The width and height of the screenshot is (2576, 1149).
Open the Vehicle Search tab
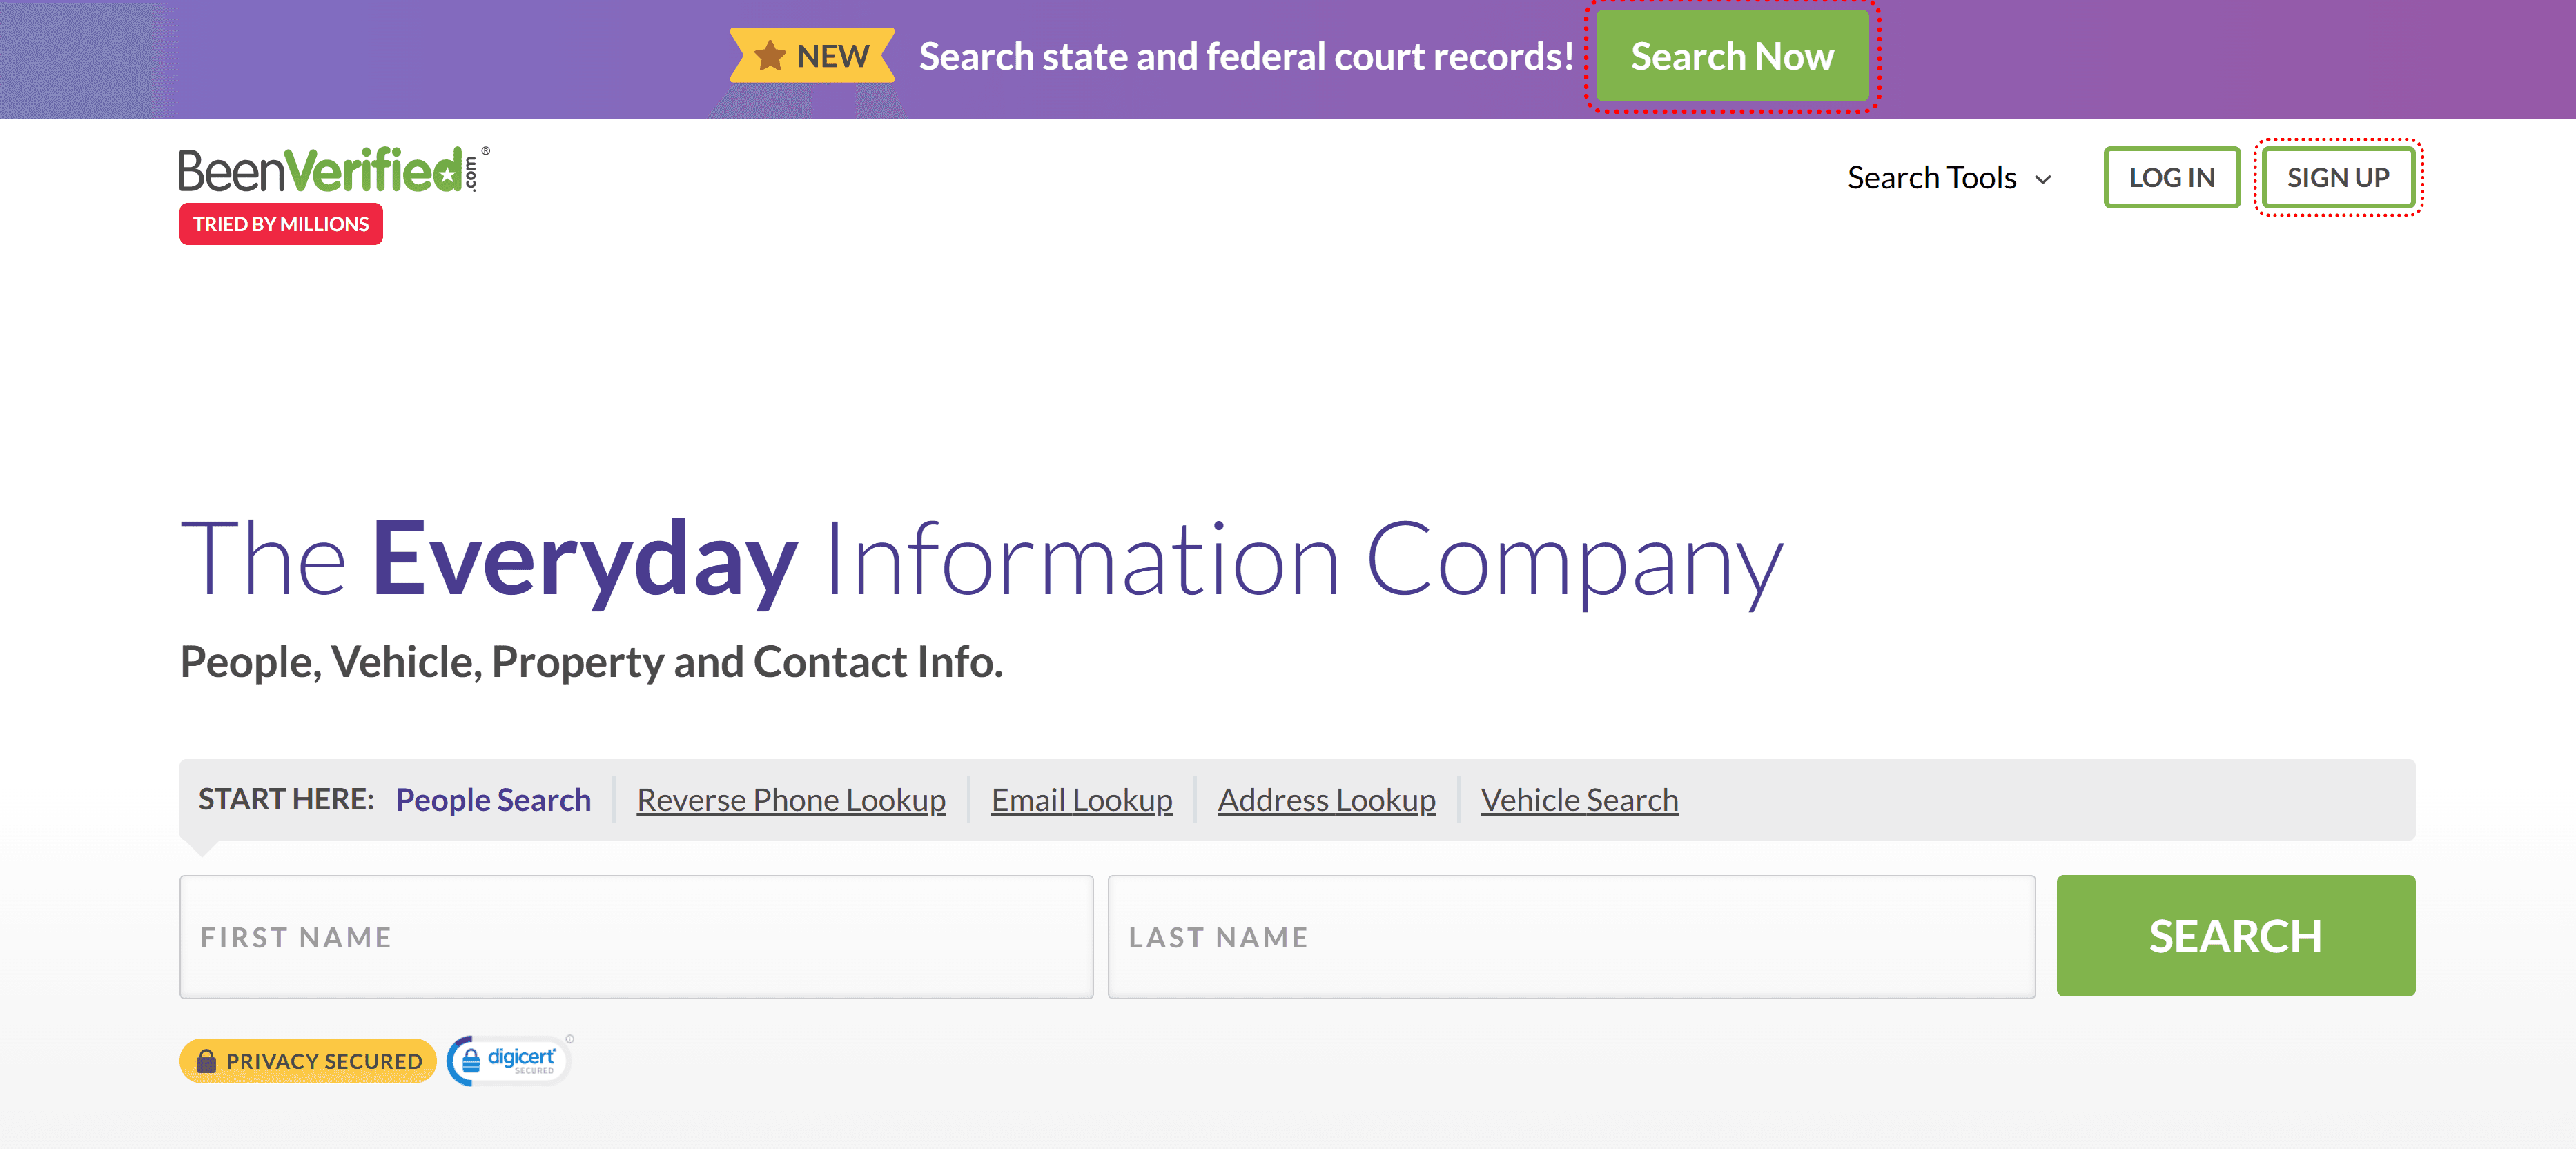click(x=1579, y=800)
